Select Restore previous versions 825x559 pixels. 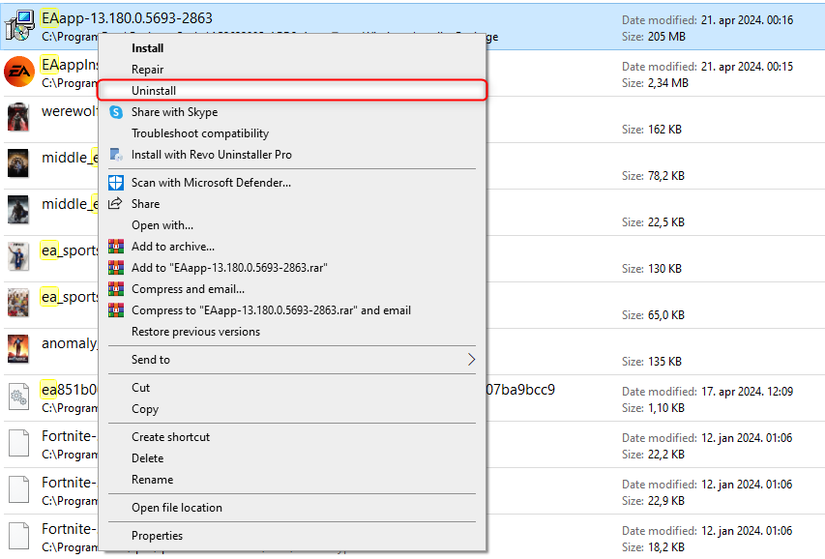coord(196,332)
